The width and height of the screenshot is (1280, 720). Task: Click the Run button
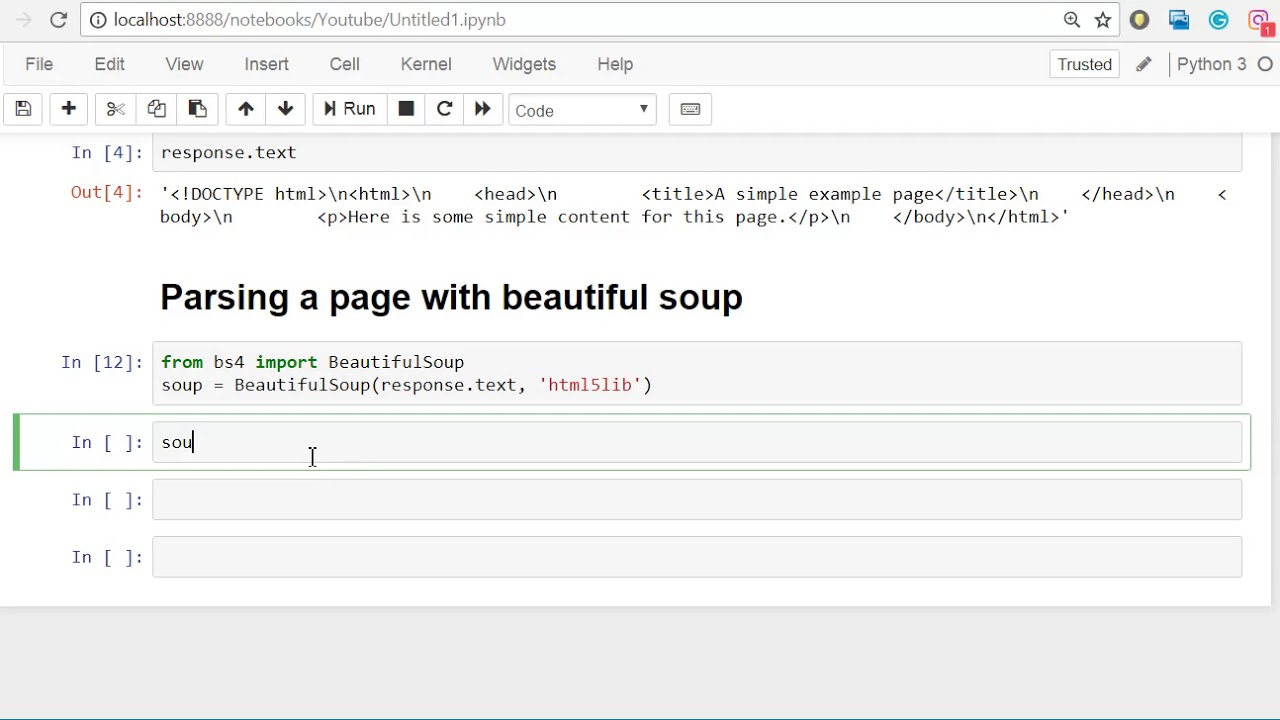[x=349, y=109]
